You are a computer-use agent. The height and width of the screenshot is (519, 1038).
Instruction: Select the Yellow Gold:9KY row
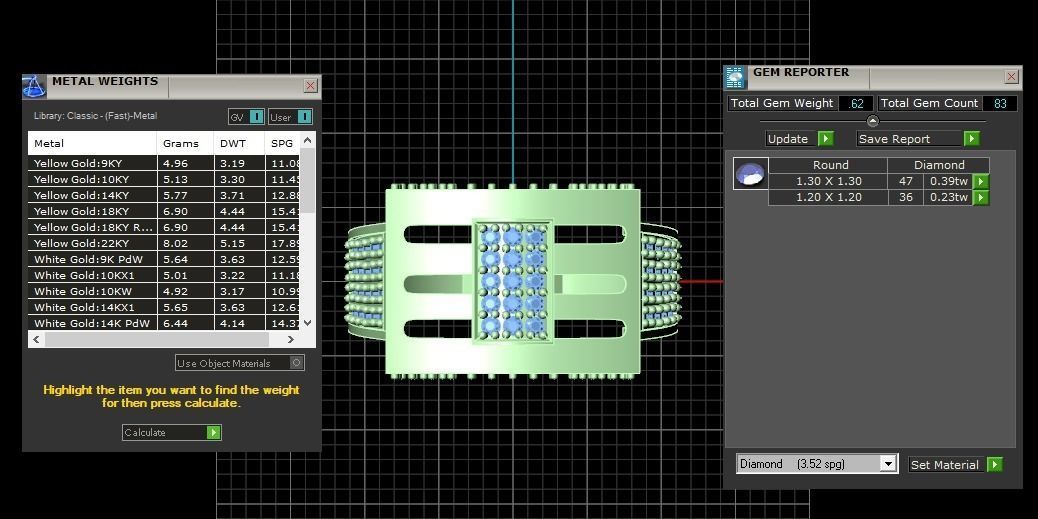(164, 163)
